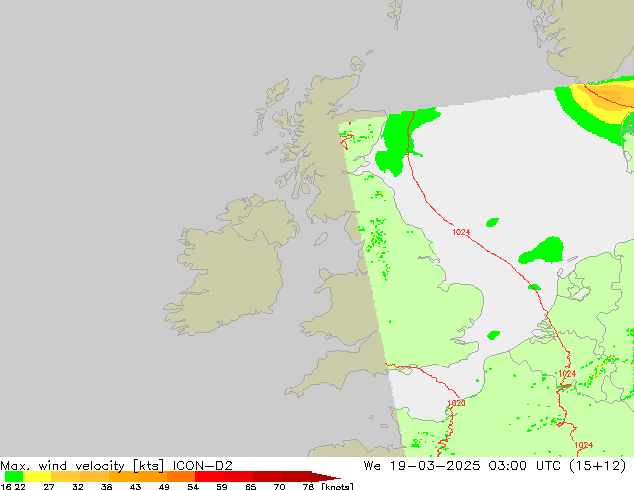Image resolution: width=634 pixels, height=490 pixels.
Task: Click the arrow tip of the color scale
Action: click(x=327, y=477)
